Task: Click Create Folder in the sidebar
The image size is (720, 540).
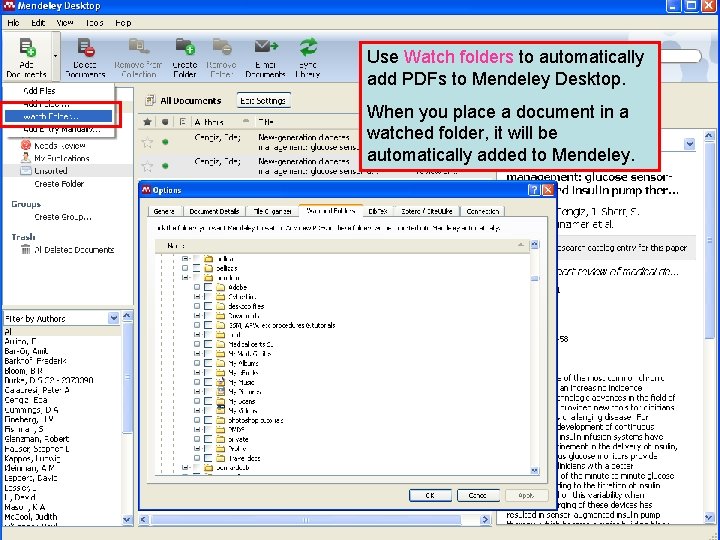Action: pyautogui.click(x=59, y=184)
